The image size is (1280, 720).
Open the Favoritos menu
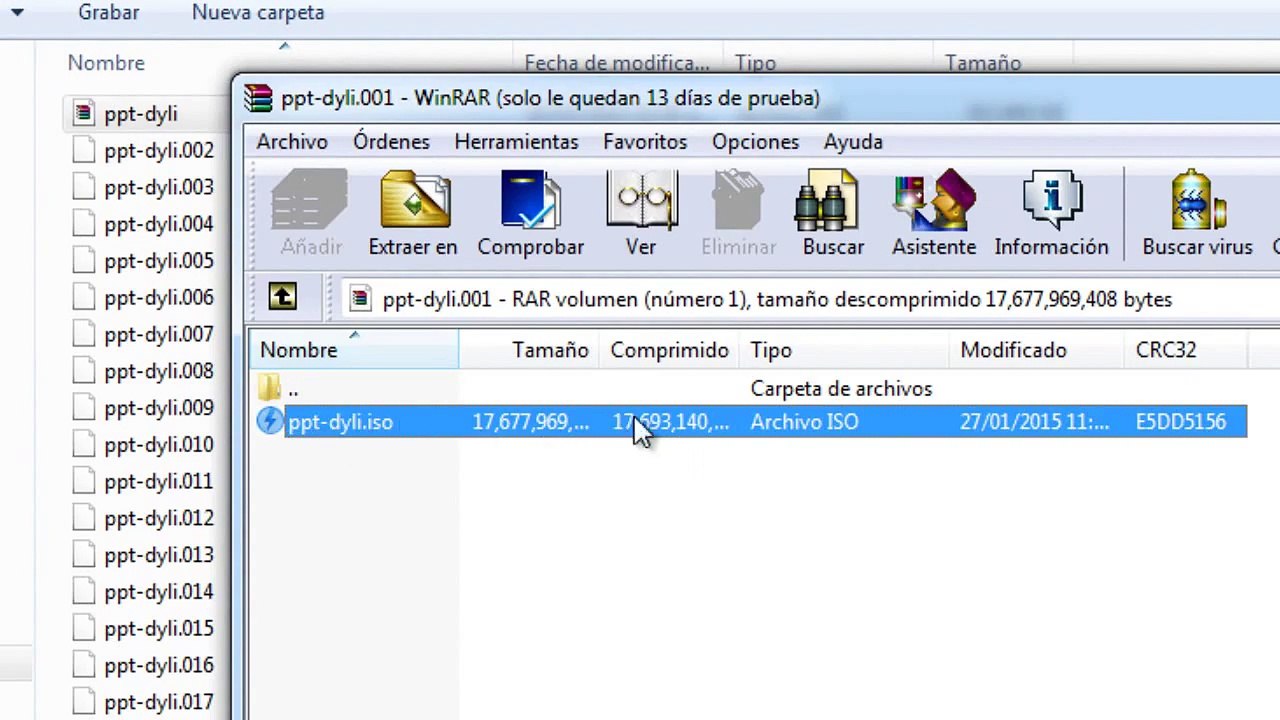[645, 142]
